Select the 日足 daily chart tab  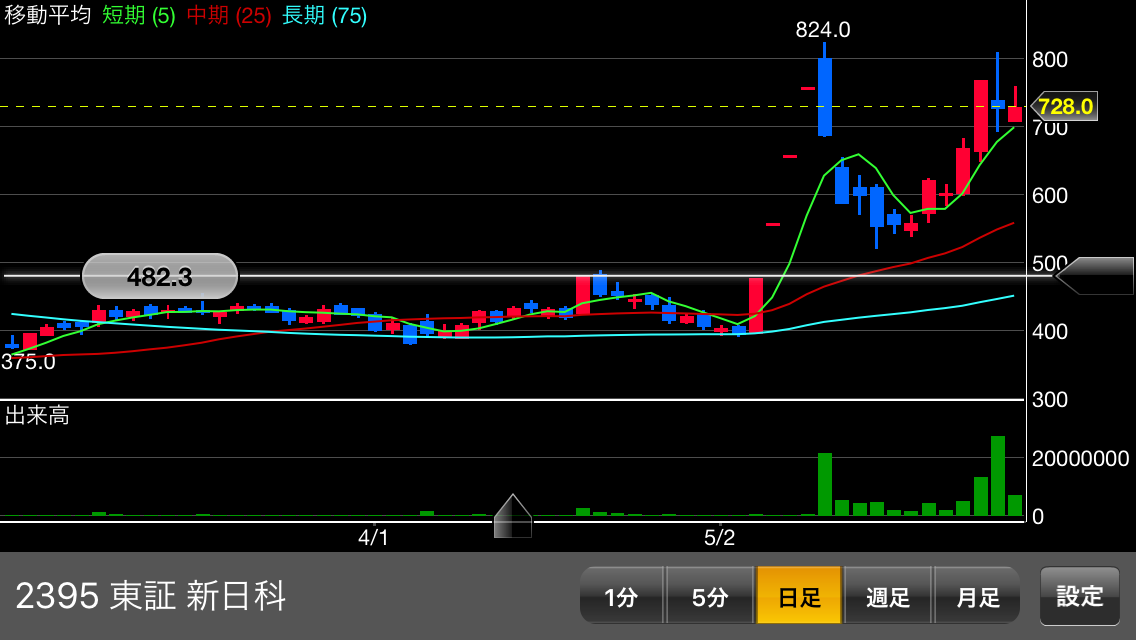click(x=799, y=596)
